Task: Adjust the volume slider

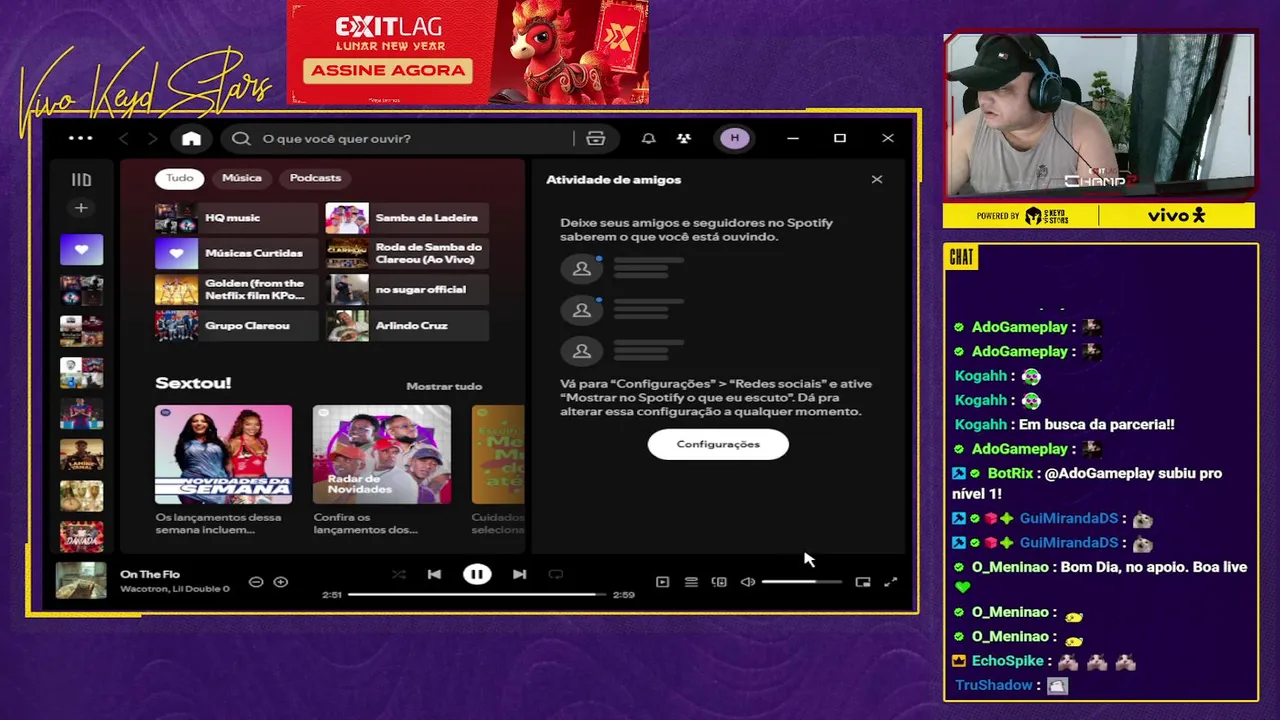Action: [802, 582]
